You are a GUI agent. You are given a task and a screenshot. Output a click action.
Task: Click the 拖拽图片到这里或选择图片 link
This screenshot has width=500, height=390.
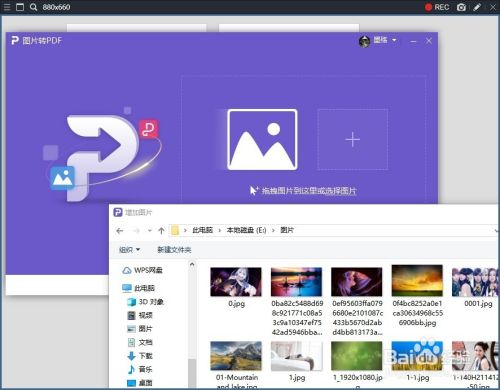[309, 191]
